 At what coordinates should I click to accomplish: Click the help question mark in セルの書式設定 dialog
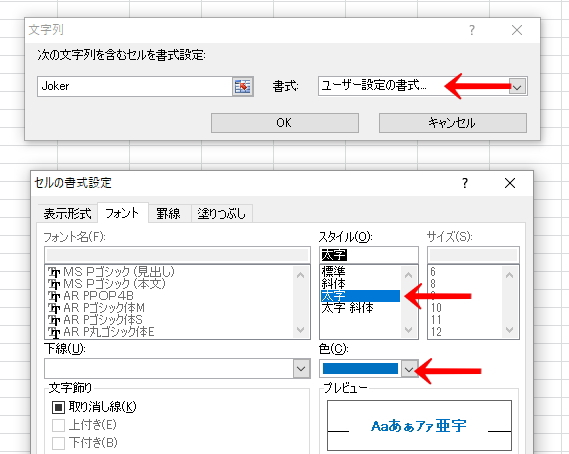tap(465, 183)
